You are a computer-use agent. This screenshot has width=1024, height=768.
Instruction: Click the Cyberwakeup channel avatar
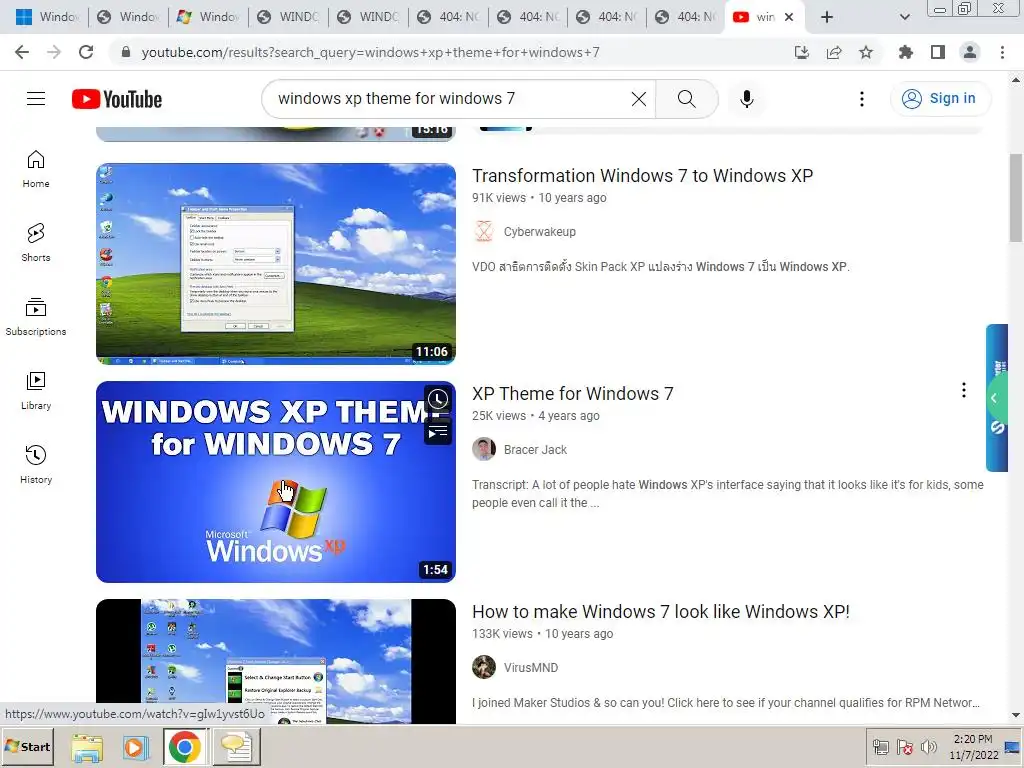(484, 231)
